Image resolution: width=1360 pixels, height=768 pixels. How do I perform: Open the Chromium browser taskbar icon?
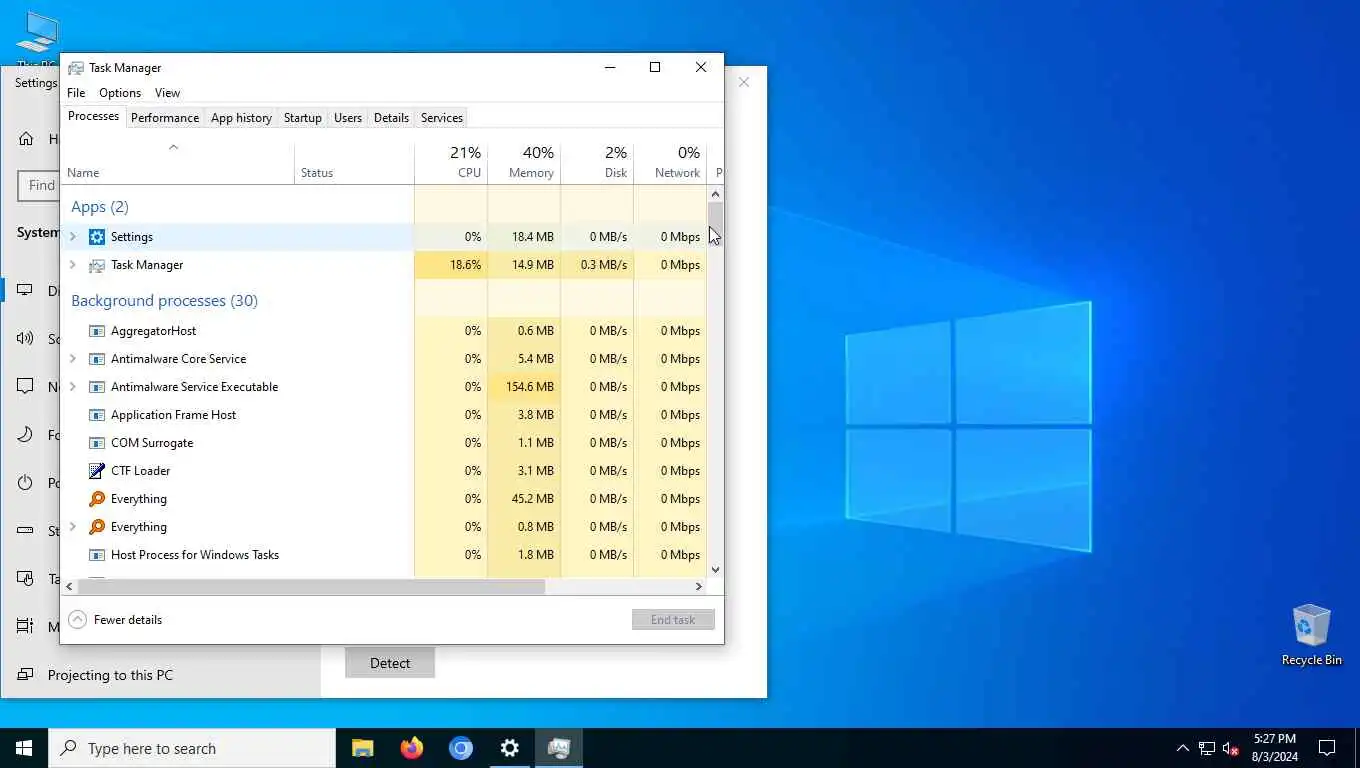pos(460,748)
